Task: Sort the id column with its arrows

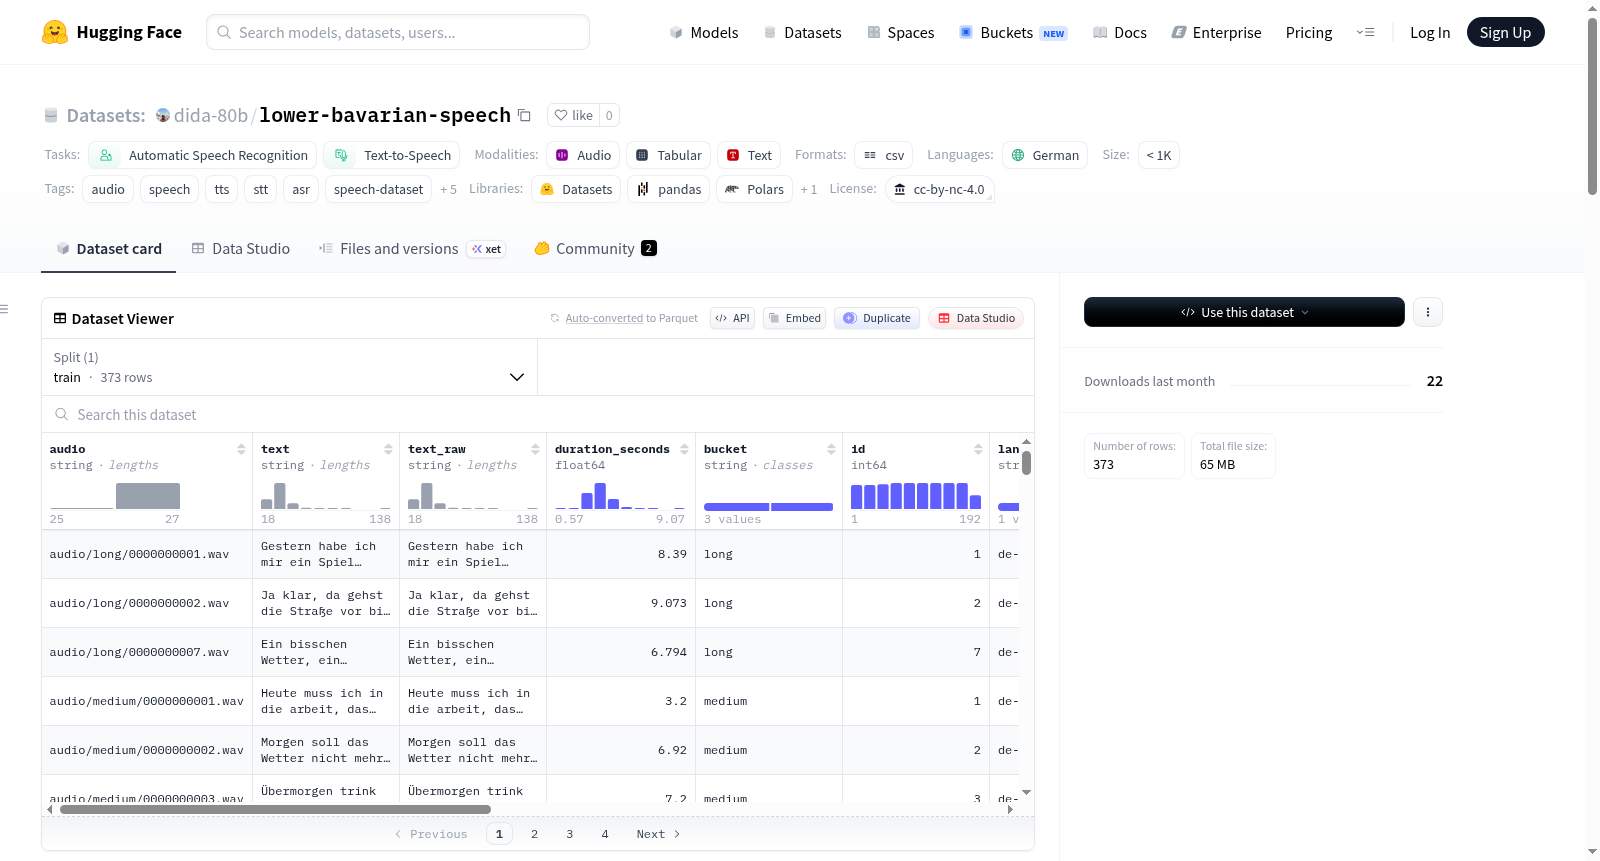Action: [x=978, y=449]
